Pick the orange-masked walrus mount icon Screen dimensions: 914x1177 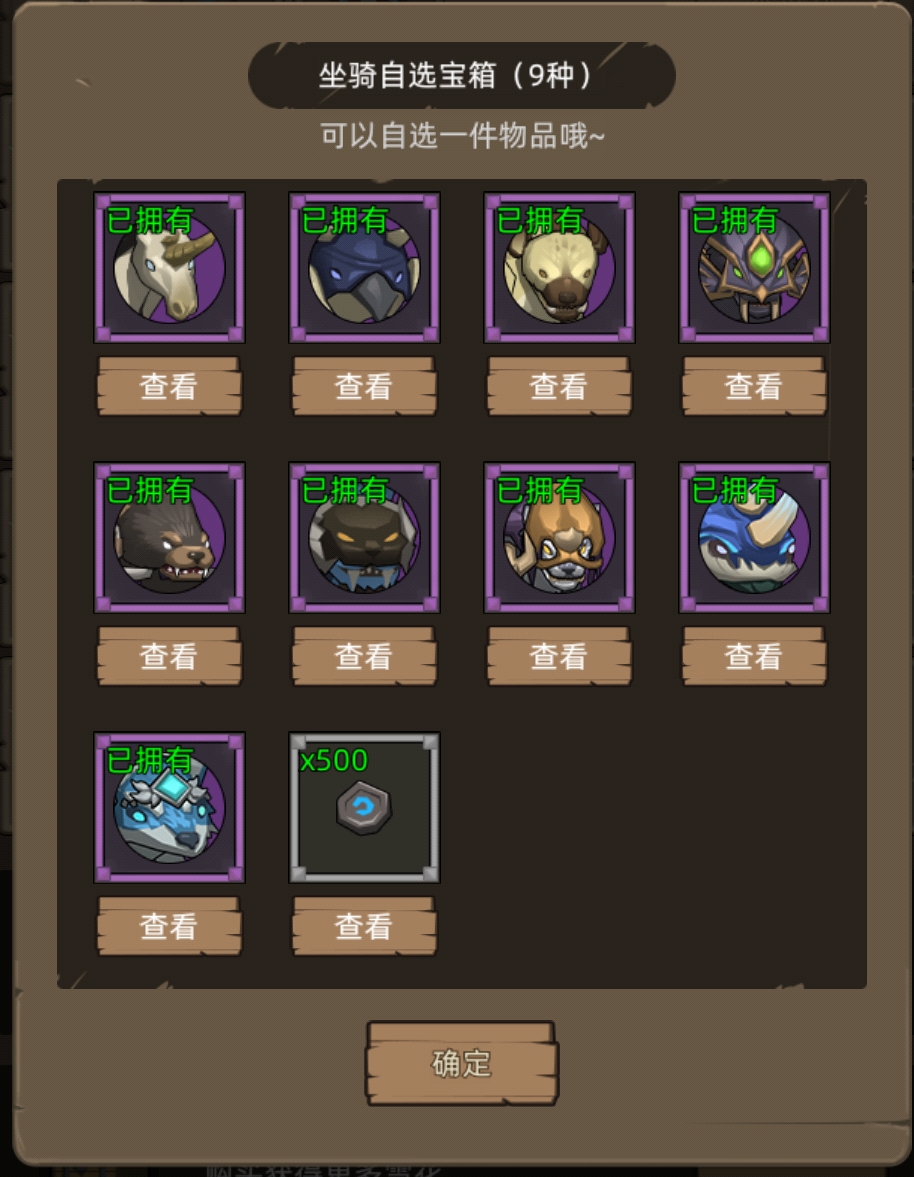(x=559, y=537)
